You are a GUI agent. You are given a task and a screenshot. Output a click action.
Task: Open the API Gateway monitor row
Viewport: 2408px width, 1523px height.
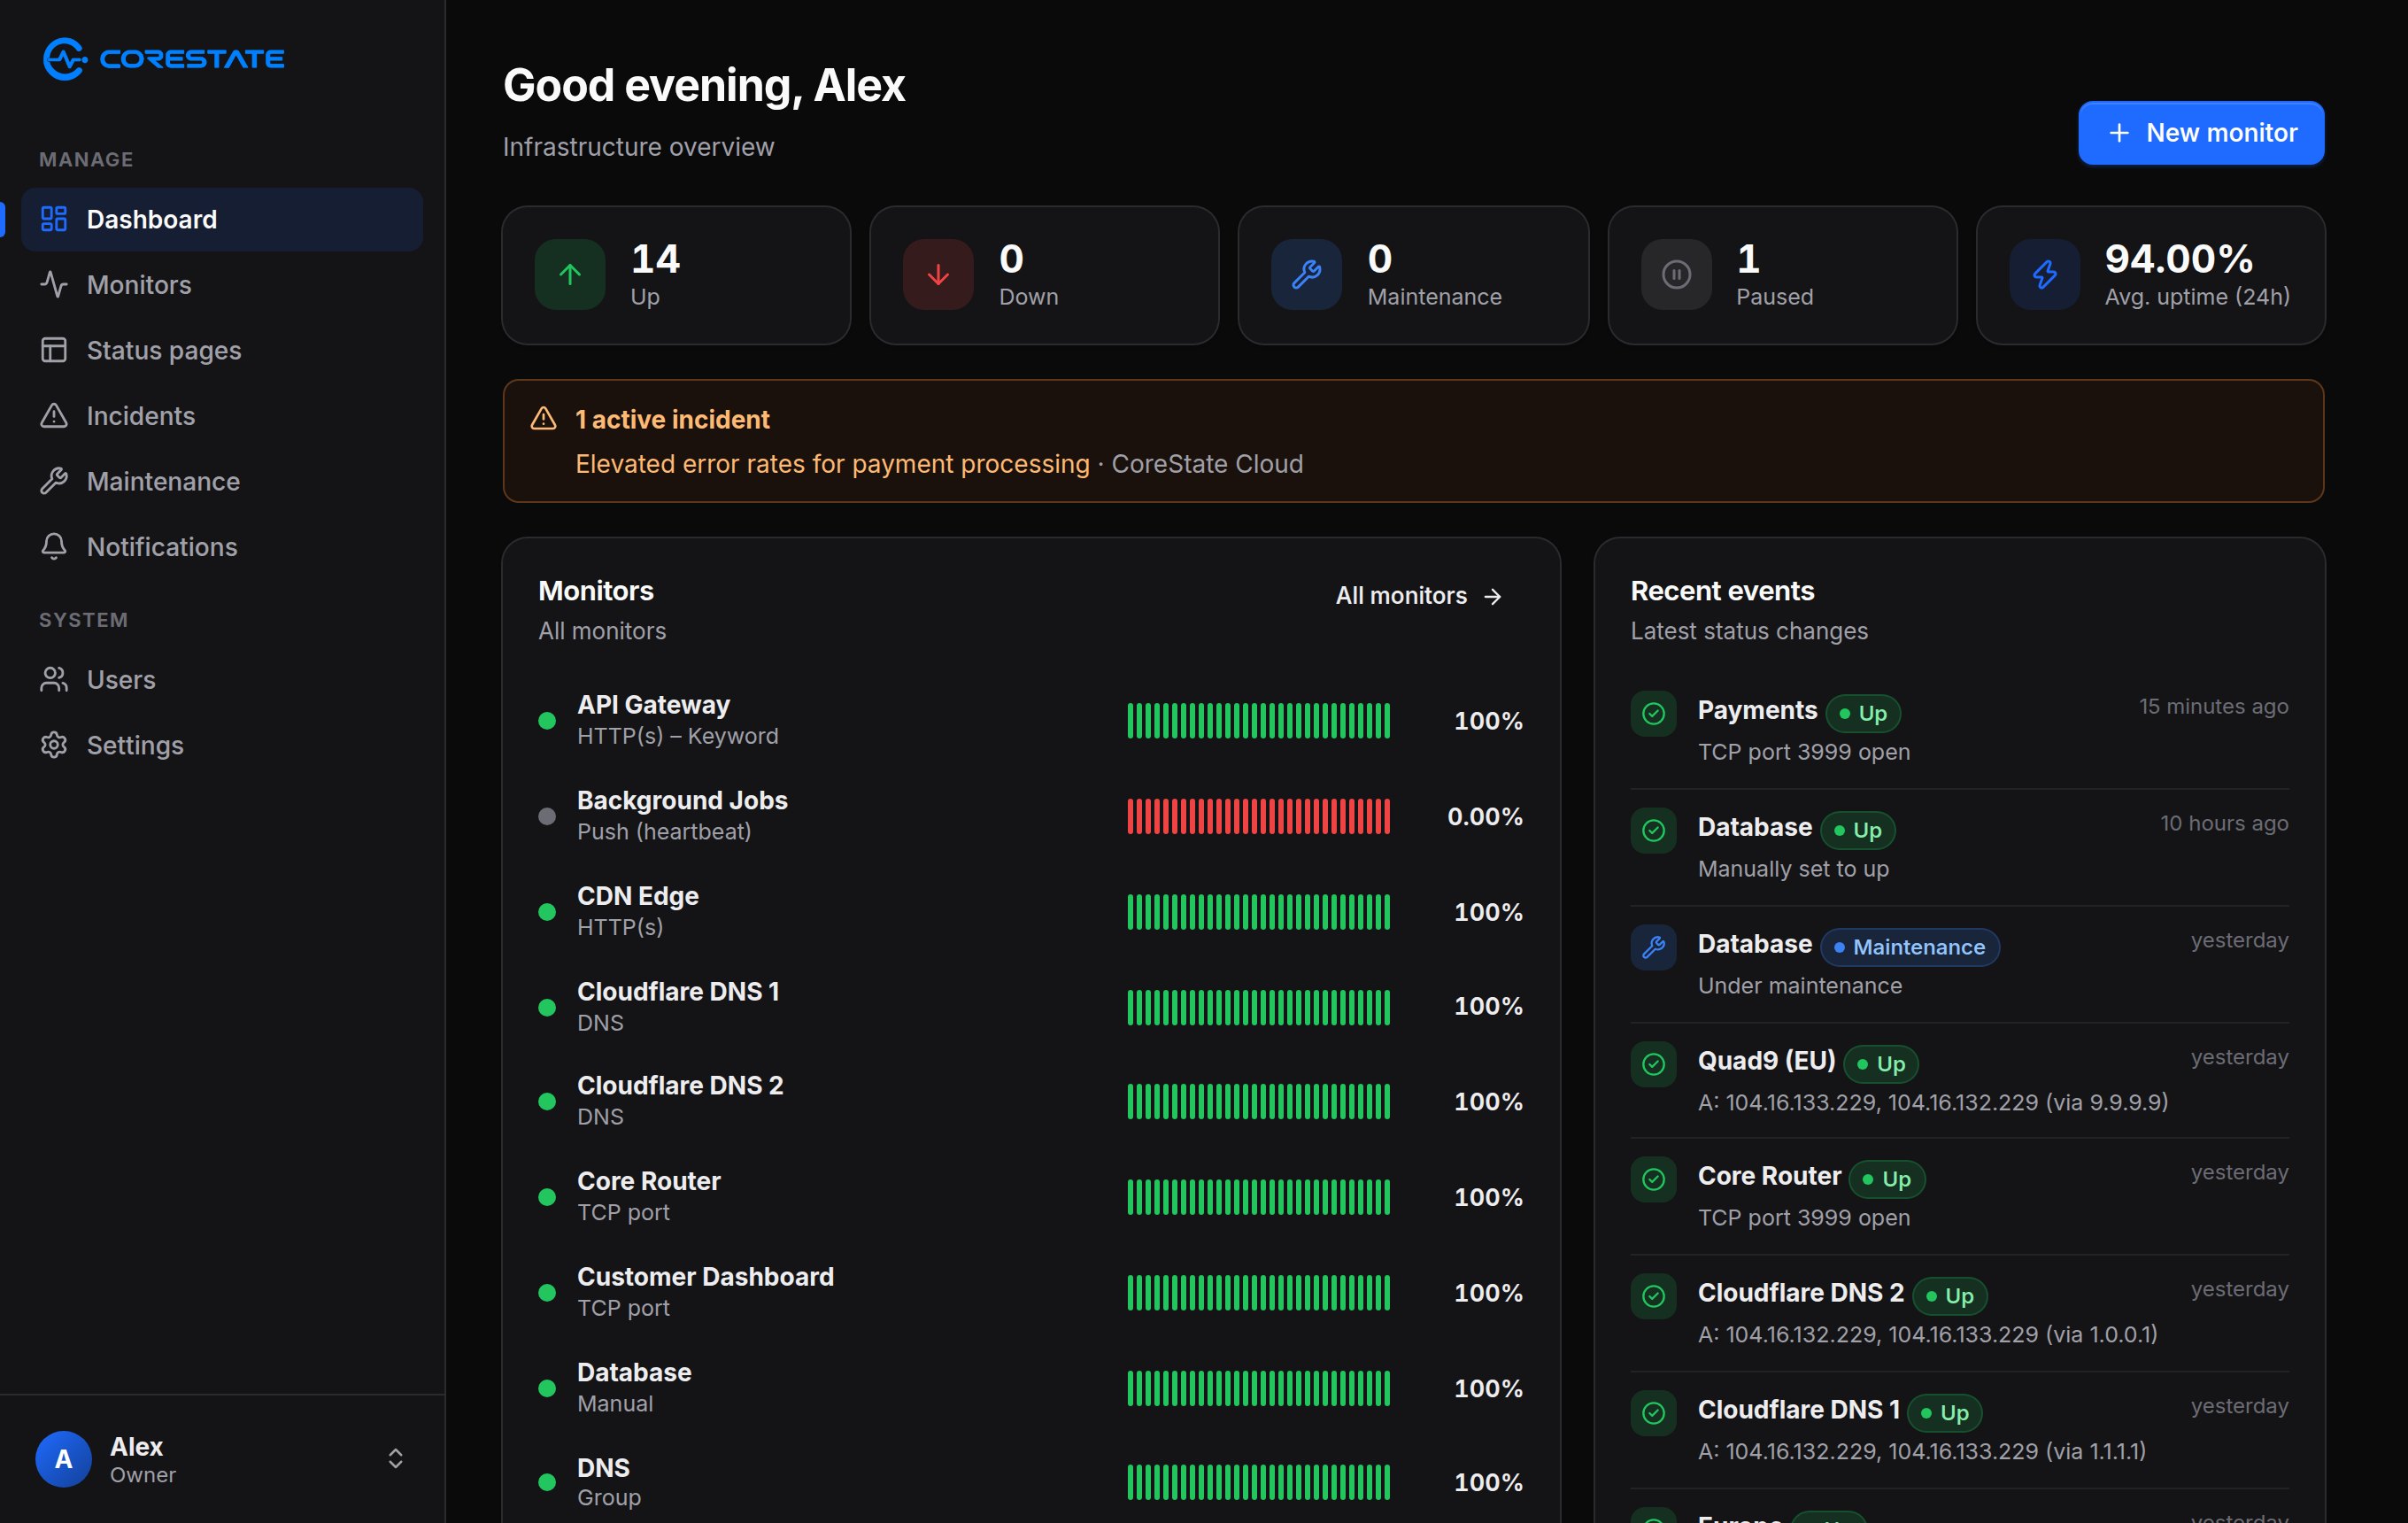point(1030,720)
